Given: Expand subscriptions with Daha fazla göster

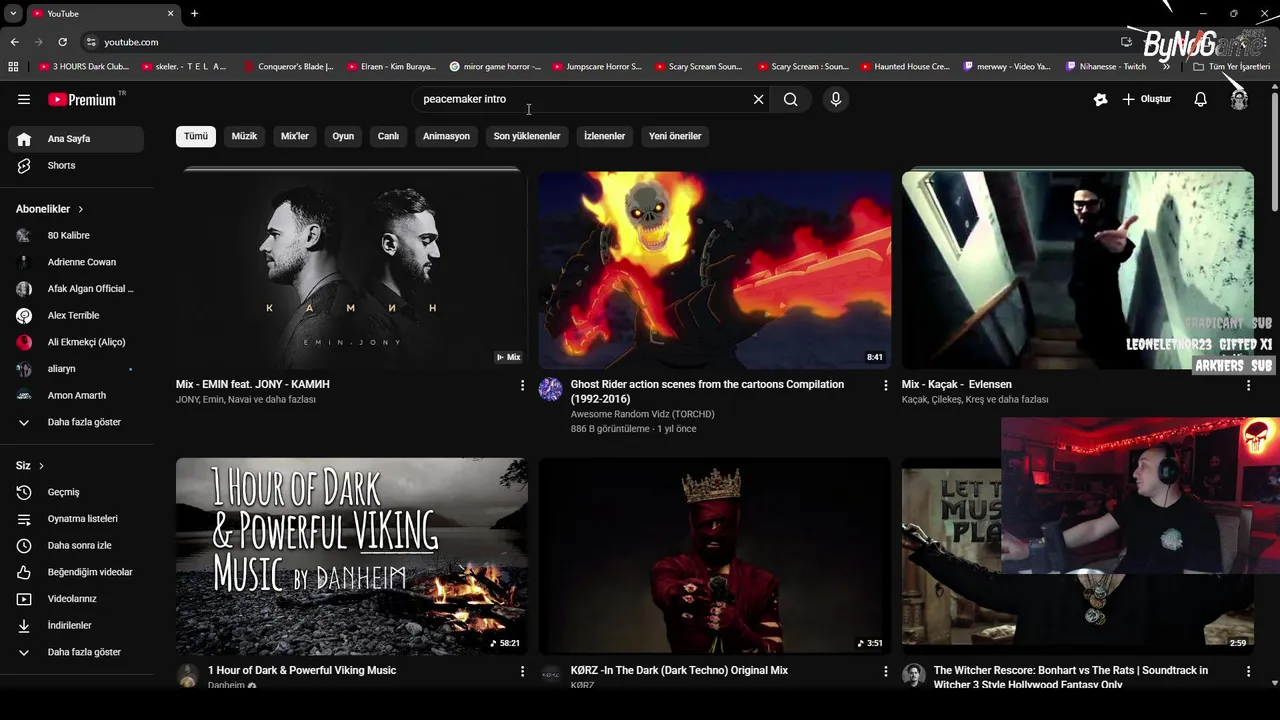Looking at the screenshot, I should tap(76, 422).
